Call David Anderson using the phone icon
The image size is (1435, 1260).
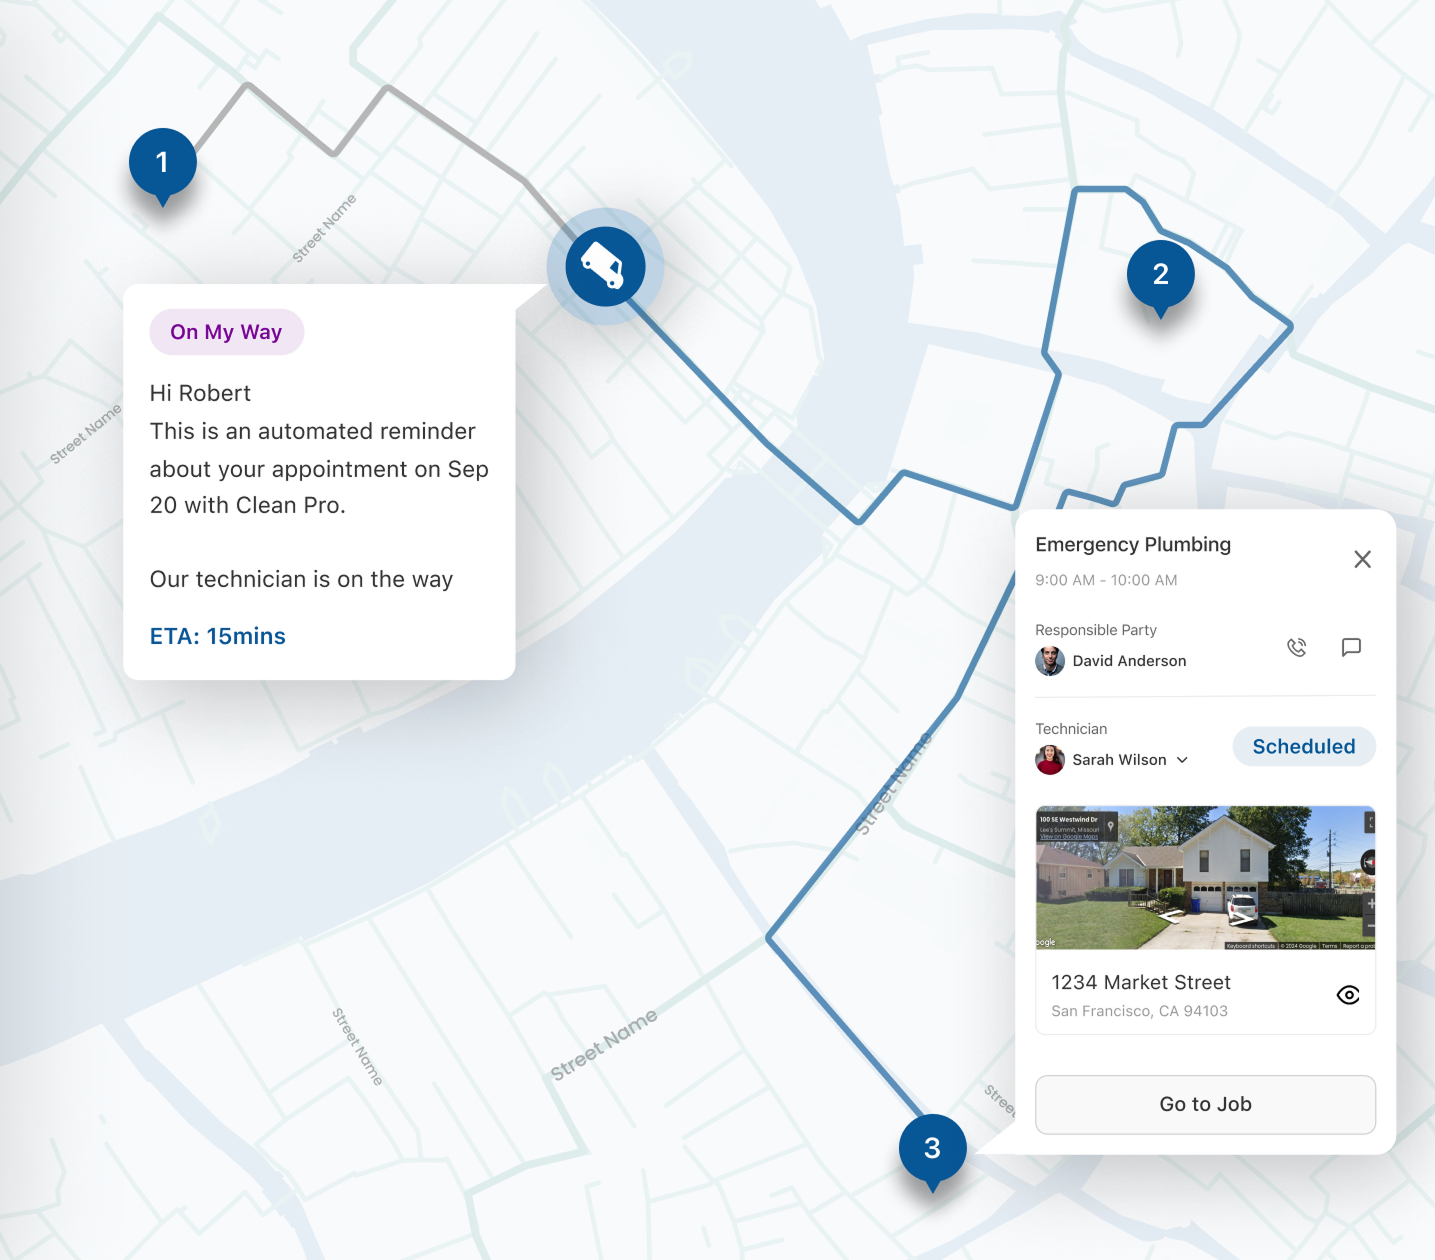[x=1297, y=648]
